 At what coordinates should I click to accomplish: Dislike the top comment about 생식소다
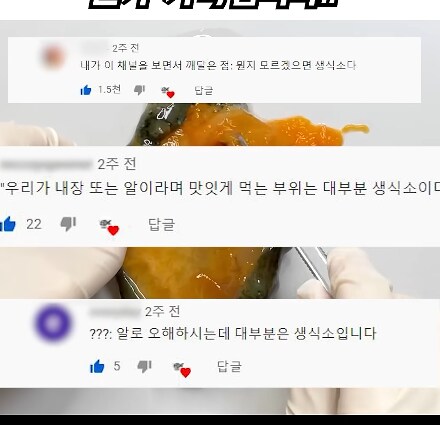(139, 90)
